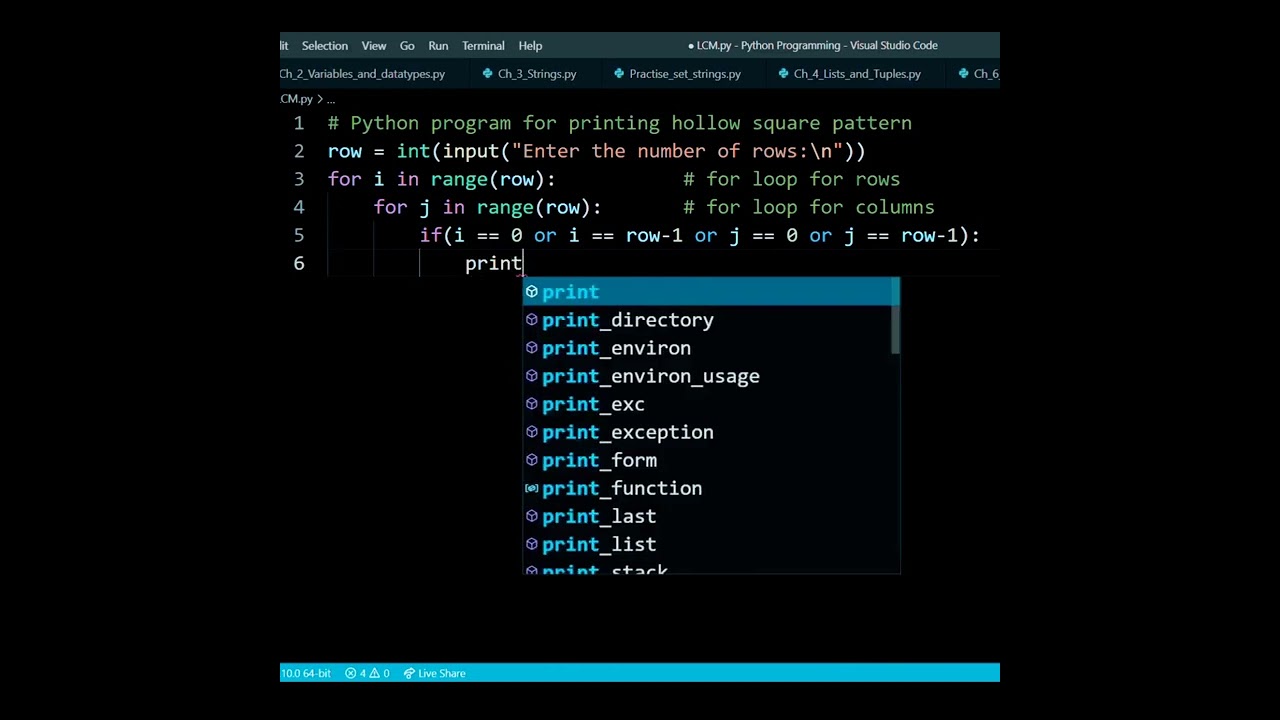Click the cube icon beside print_exc
The height and width of the screenshot is (720, 1280).
tap(532, 404)
